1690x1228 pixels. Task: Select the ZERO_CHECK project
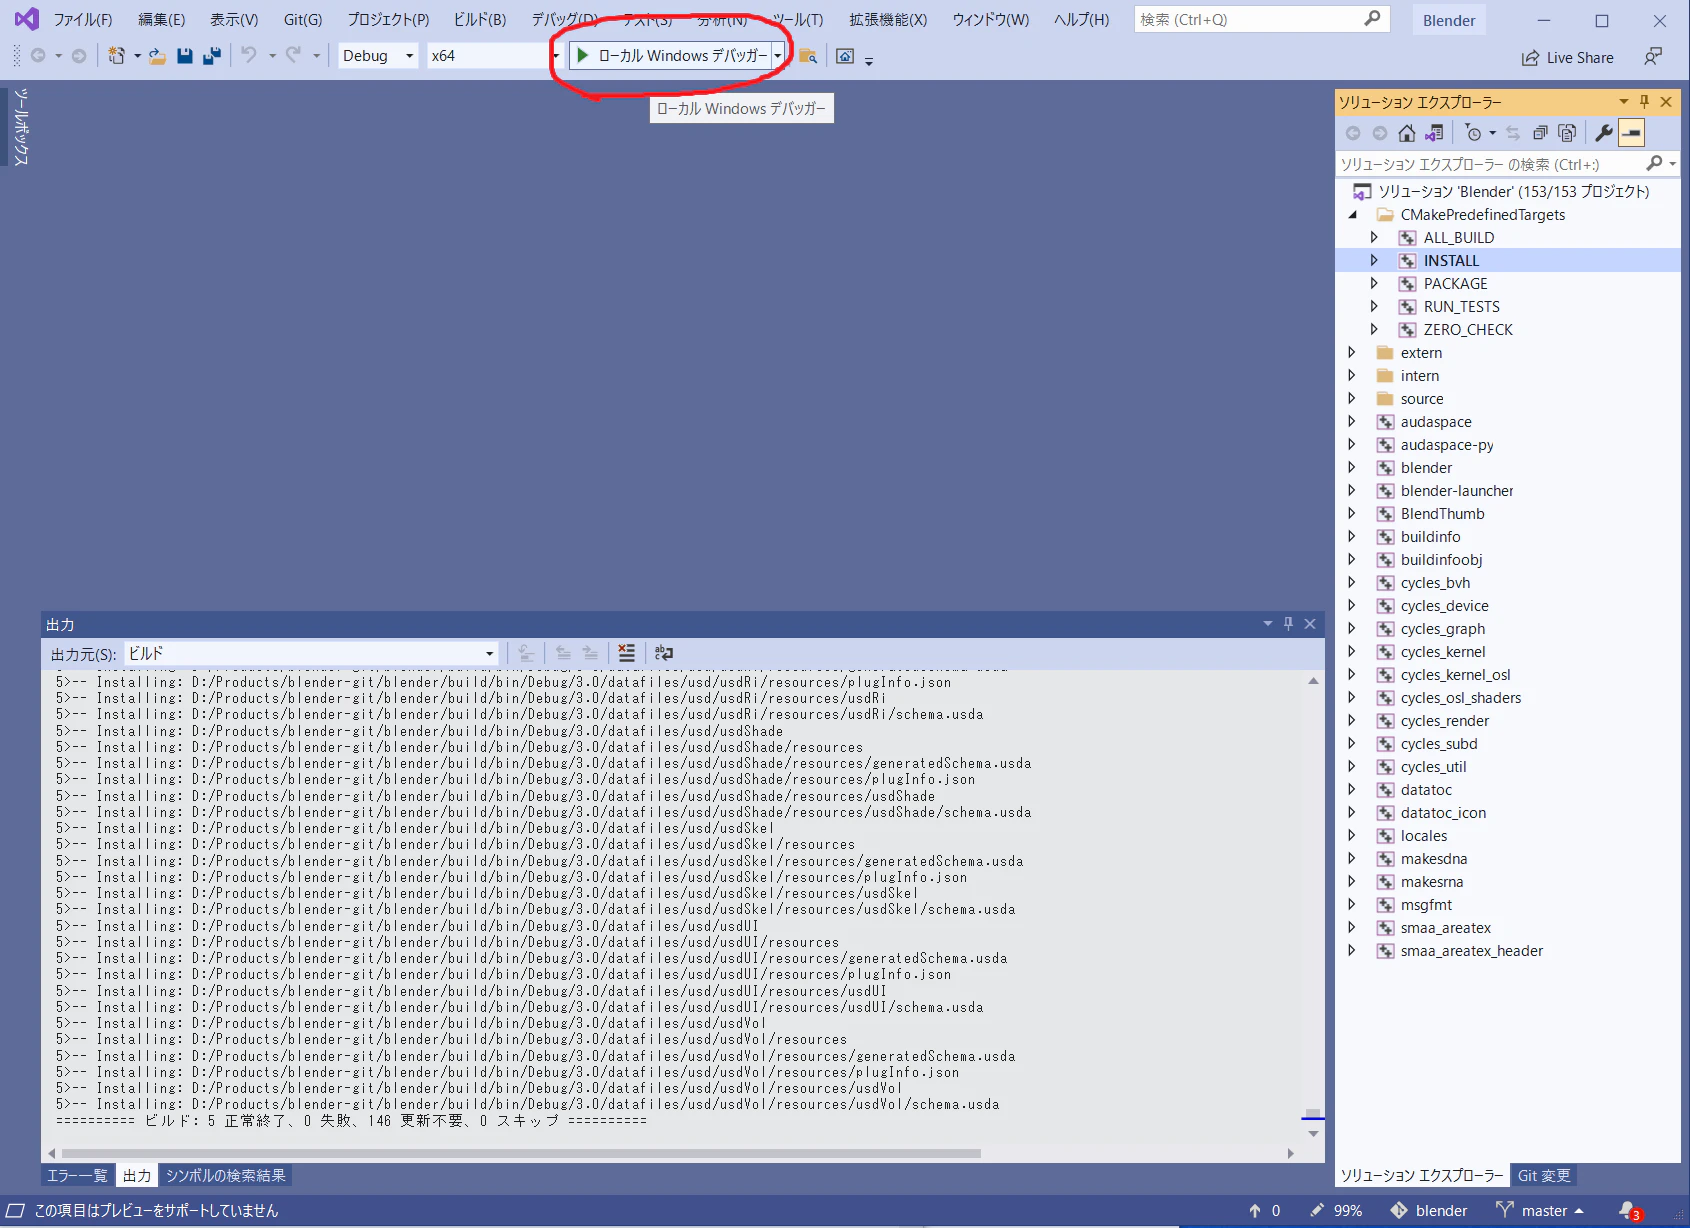click(1468, 330)
